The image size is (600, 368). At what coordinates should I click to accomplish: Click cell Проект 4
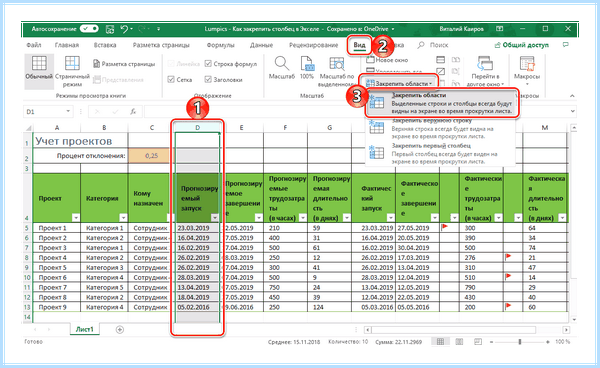57,258
